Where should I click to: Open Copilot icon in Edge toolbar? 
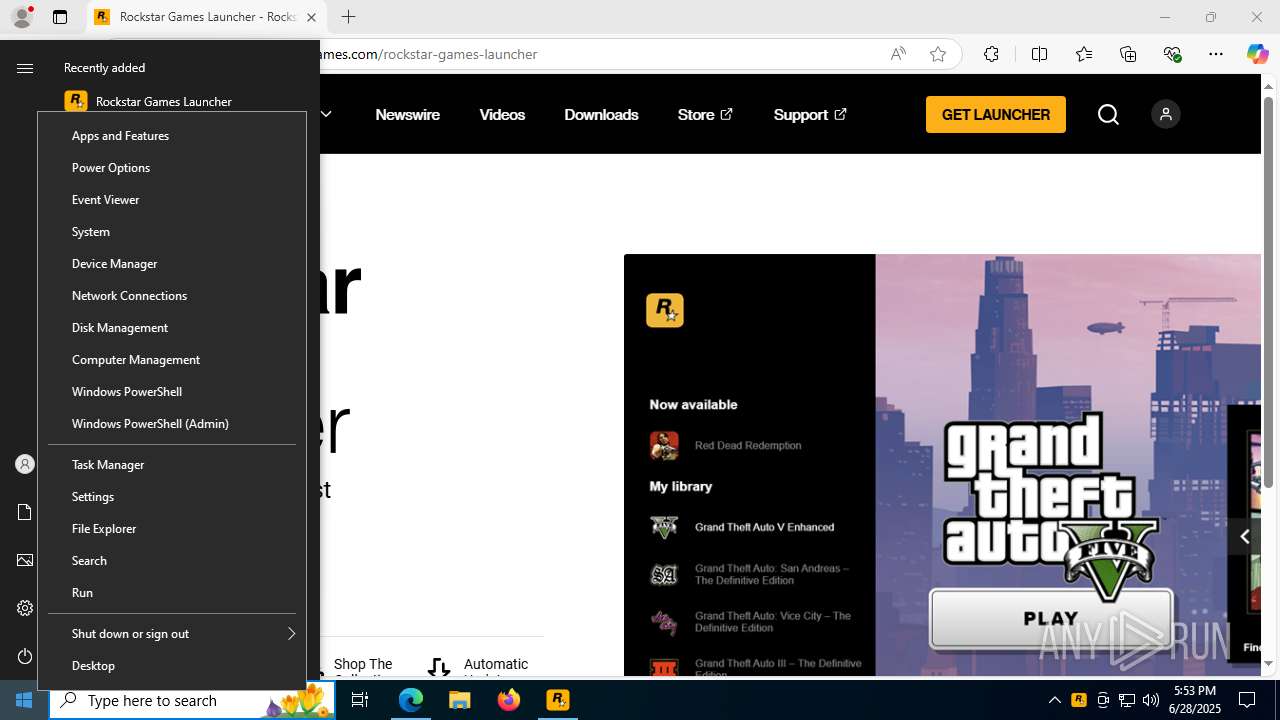tap(1257, 54)
